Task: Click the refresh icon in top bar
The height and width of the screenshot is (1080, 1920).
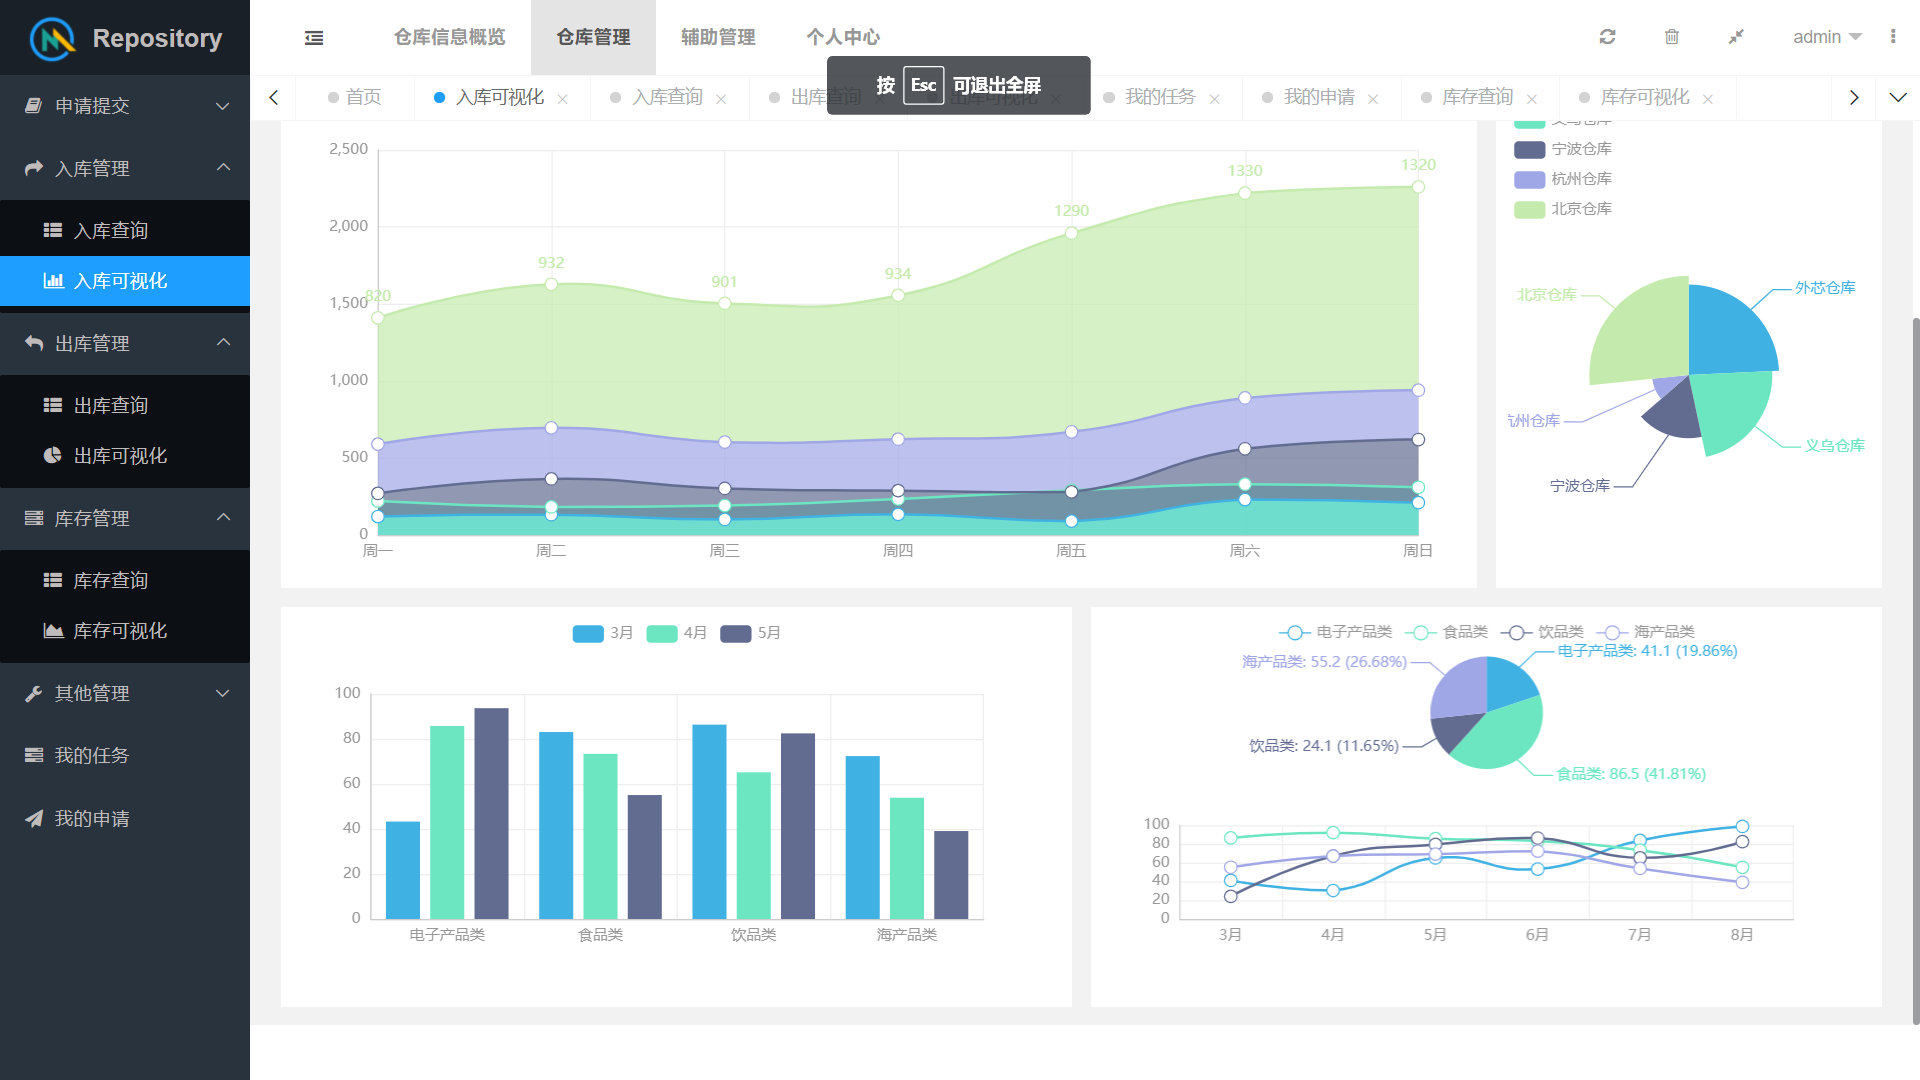Action: tap(1607, 37)
